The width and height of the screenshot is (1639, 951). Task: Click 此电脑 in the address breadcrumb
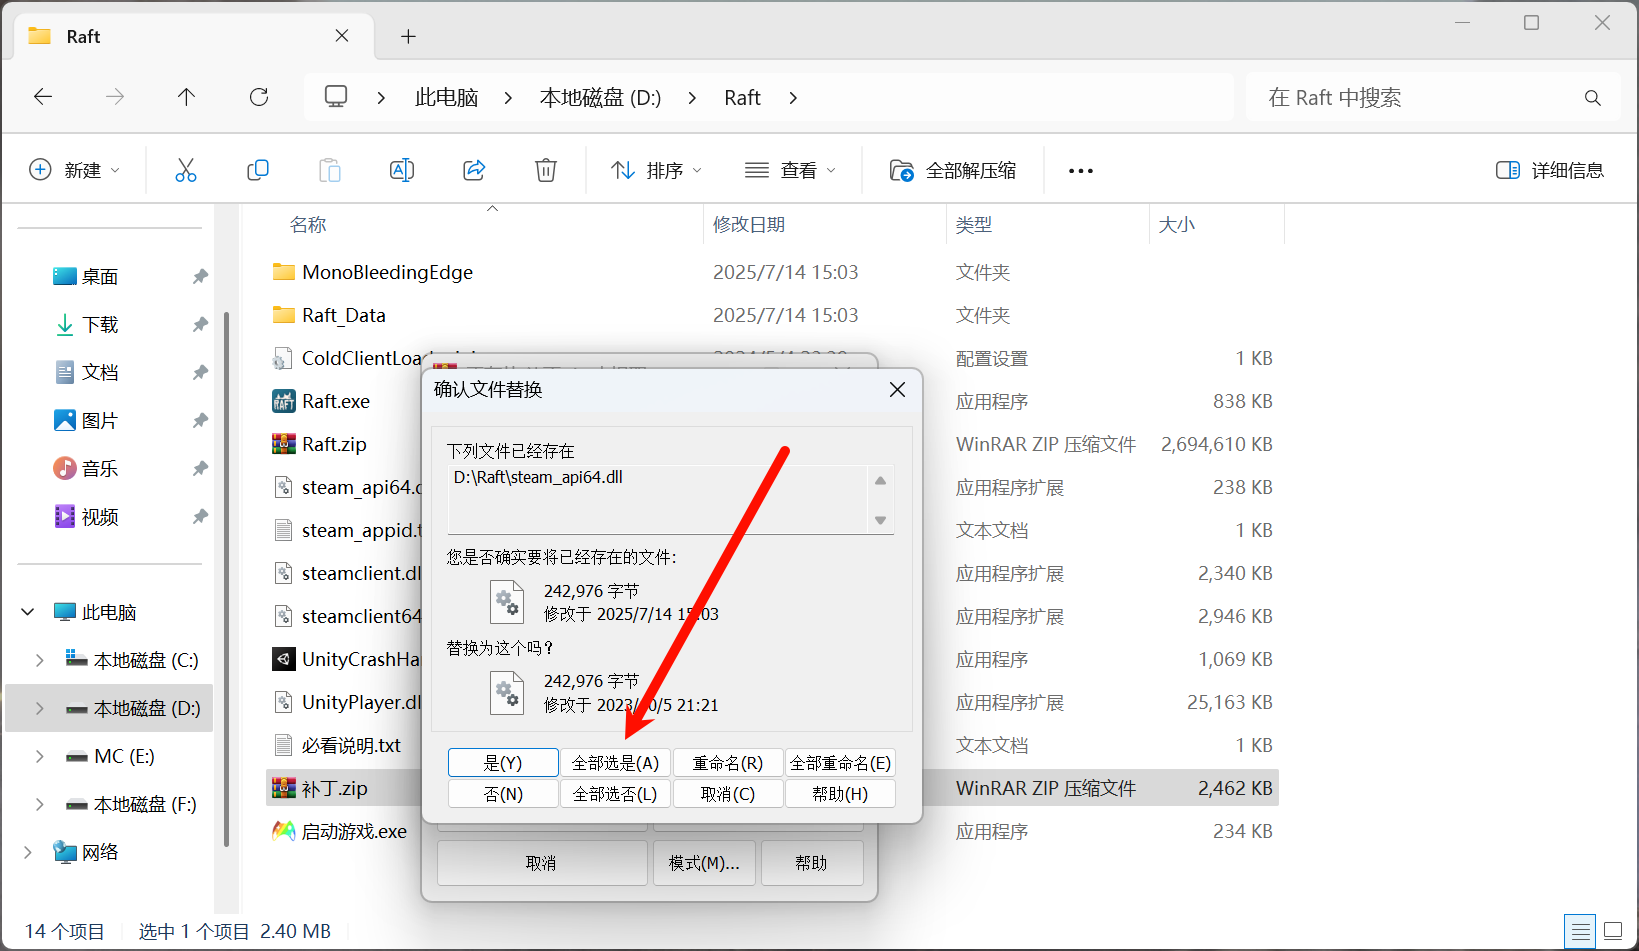point(446,98)
